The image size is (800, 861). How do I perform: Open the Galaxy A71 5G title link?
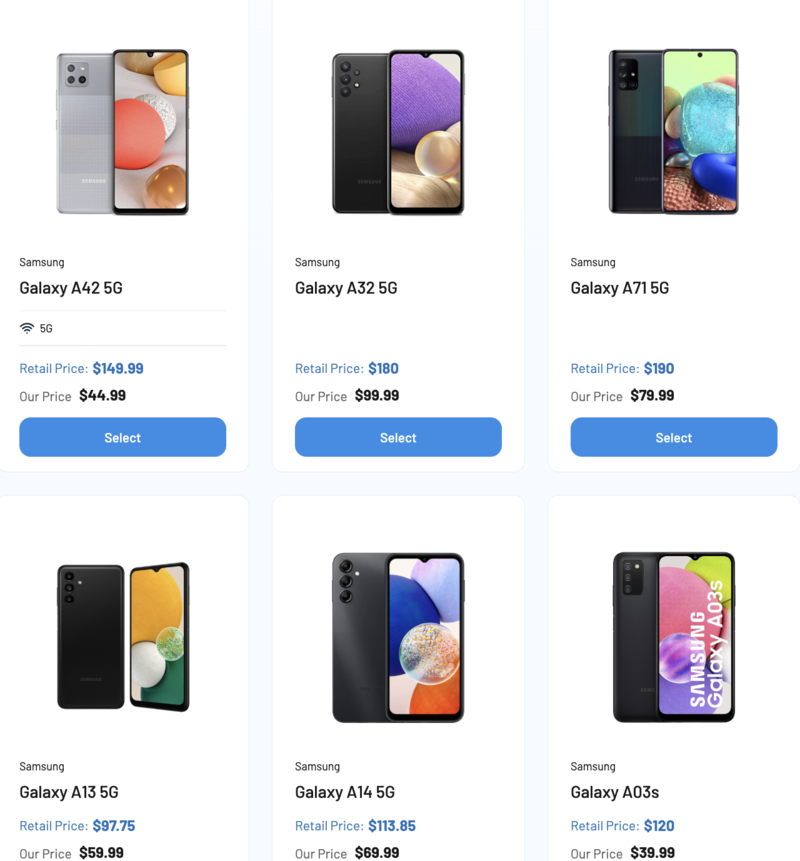point(620,288)
